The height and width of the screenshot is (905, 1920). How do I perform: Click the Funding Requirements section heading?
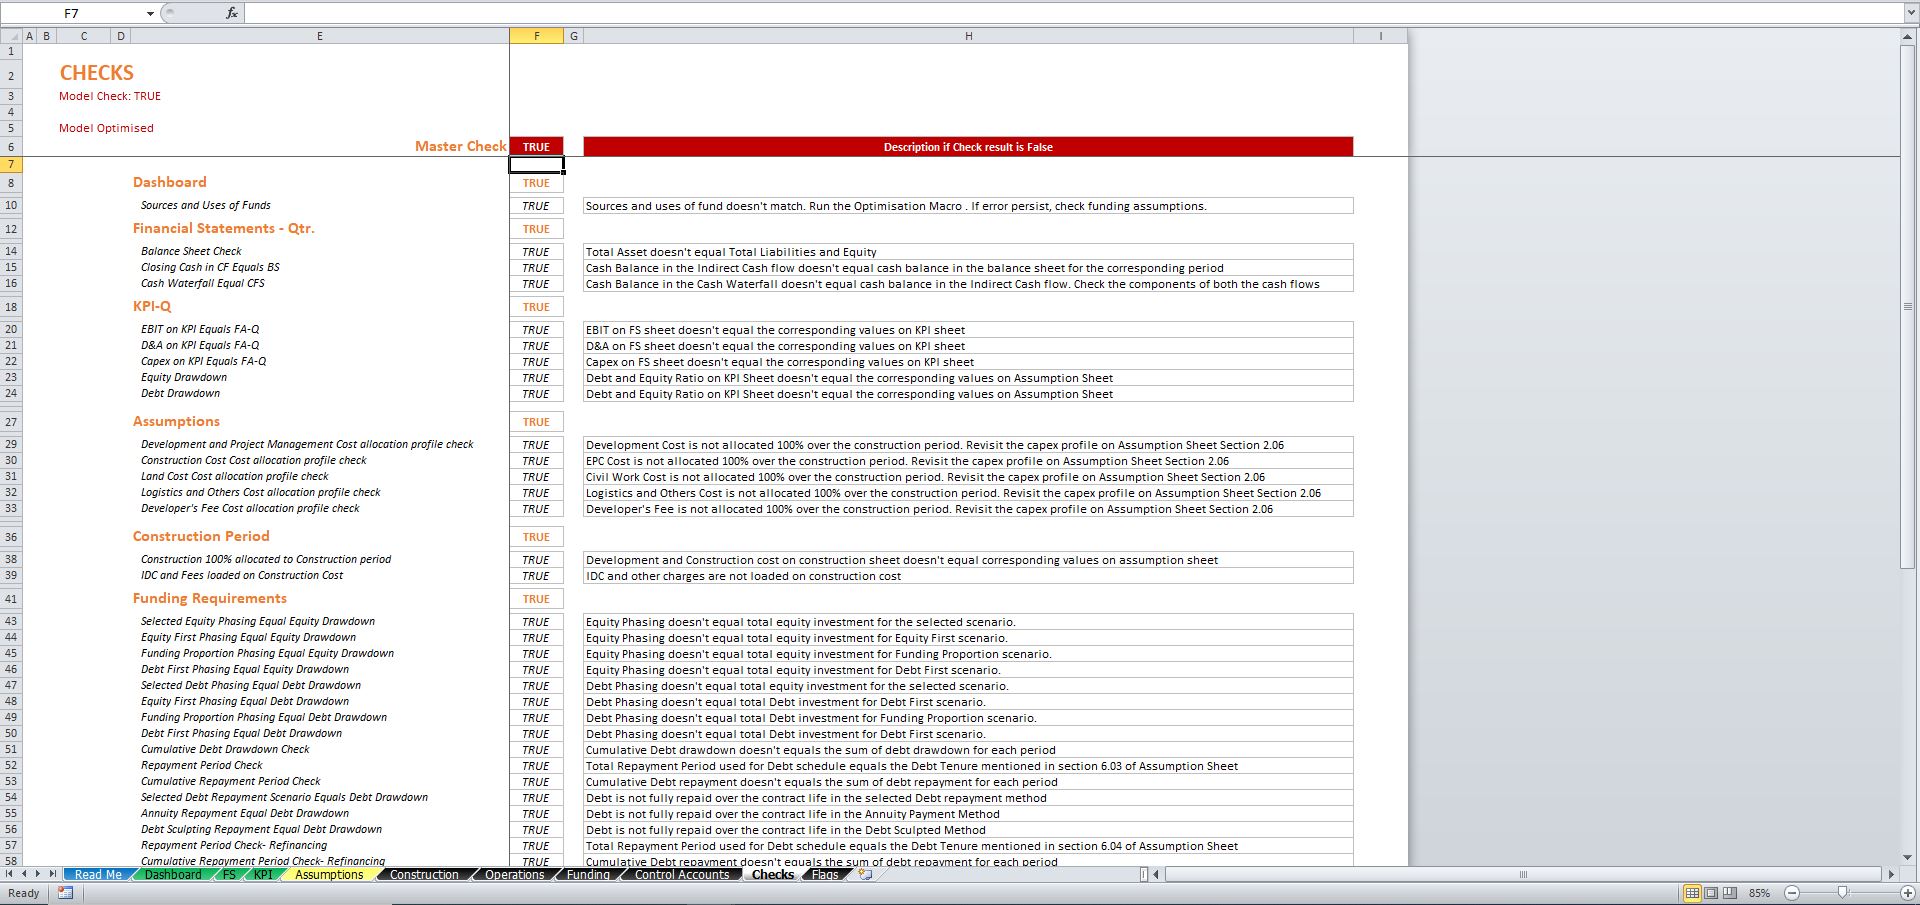tap(210, 598)
